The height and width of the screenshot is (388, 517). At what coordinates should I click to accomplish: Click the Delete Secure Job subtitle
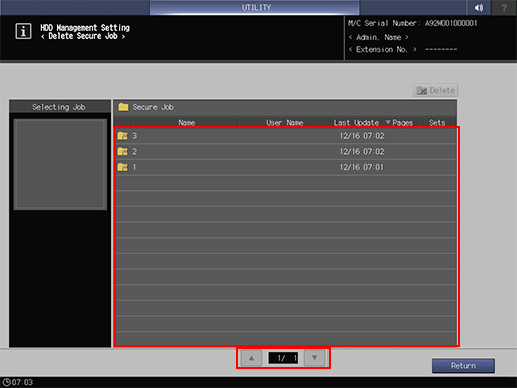83,36
